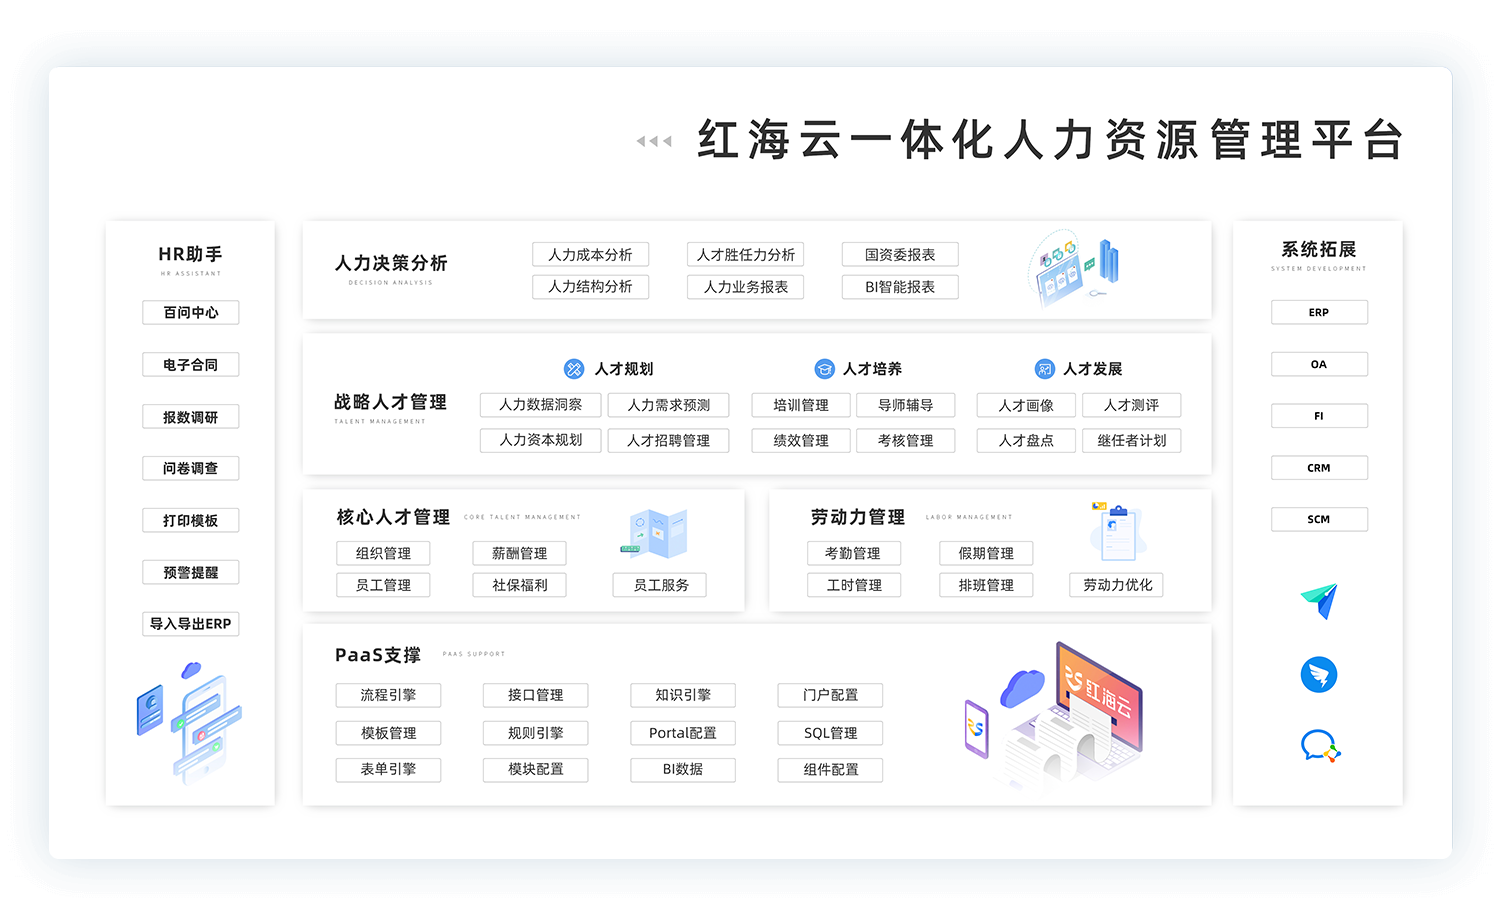Click 人才测评 box
1500x900 pixels.
[x=1132, y=405]
